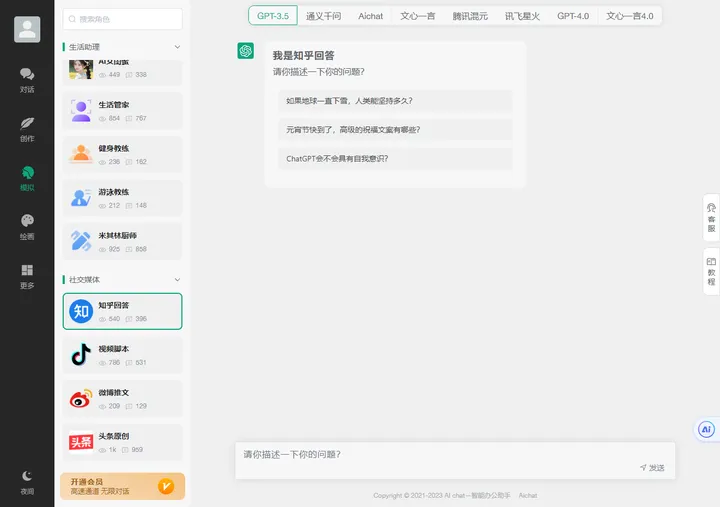This screenshot has height=507, width=720.
Task: Click the 发送 send button
Action: tap(652, 468)
